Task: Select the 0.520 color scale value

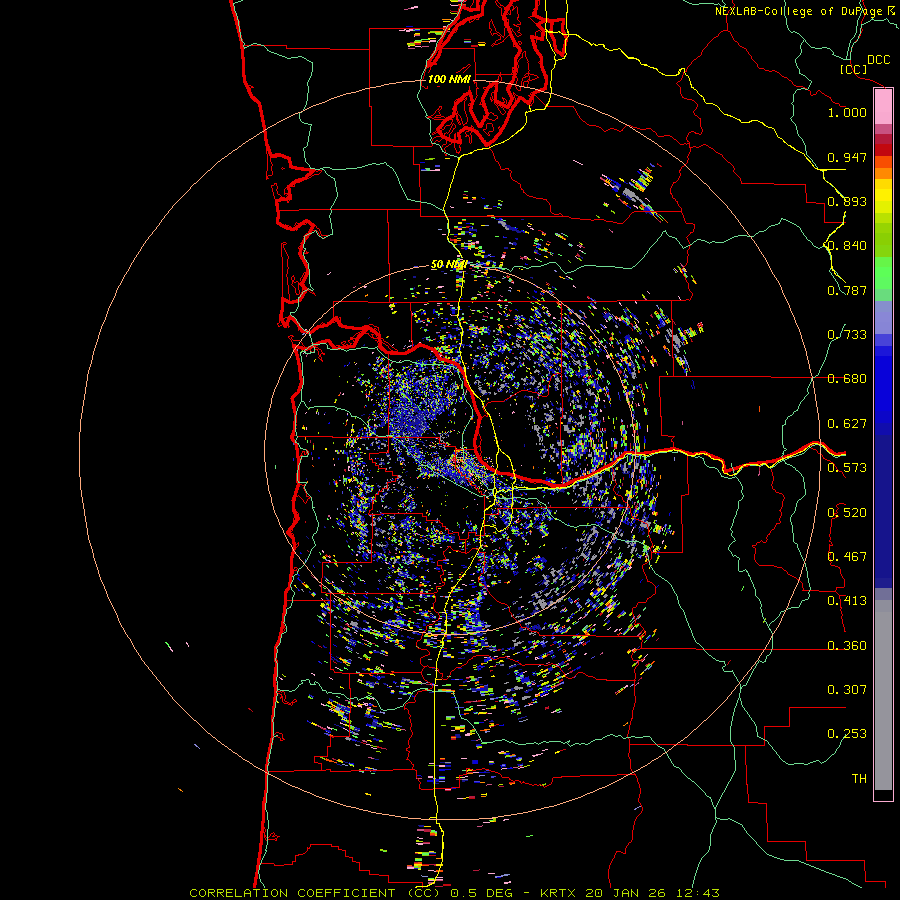Action: click(847, 513)
